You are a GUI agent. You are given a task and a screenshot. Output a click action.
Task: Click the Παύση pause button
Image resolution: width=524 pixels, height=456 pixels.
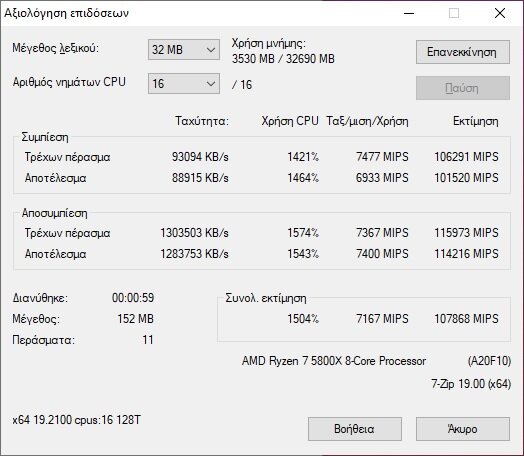pyautogui.click(x=463, y=88)
